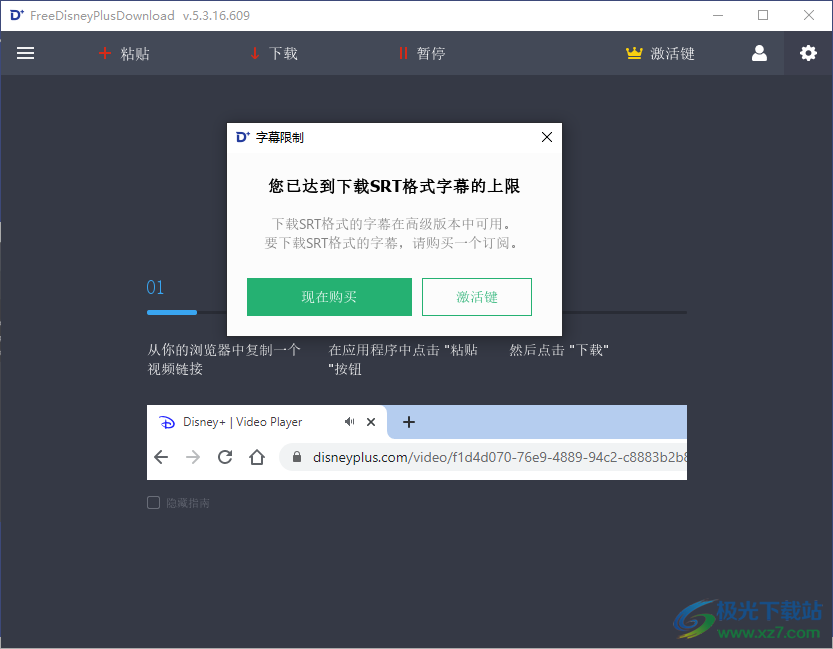Click the browser reload icon in guide

225,457
